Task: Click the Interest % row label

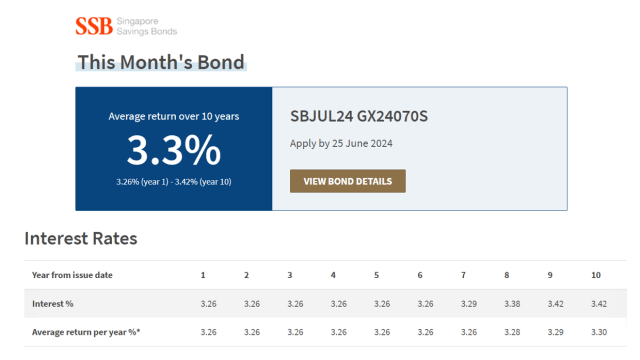Action: coord(53,304)
